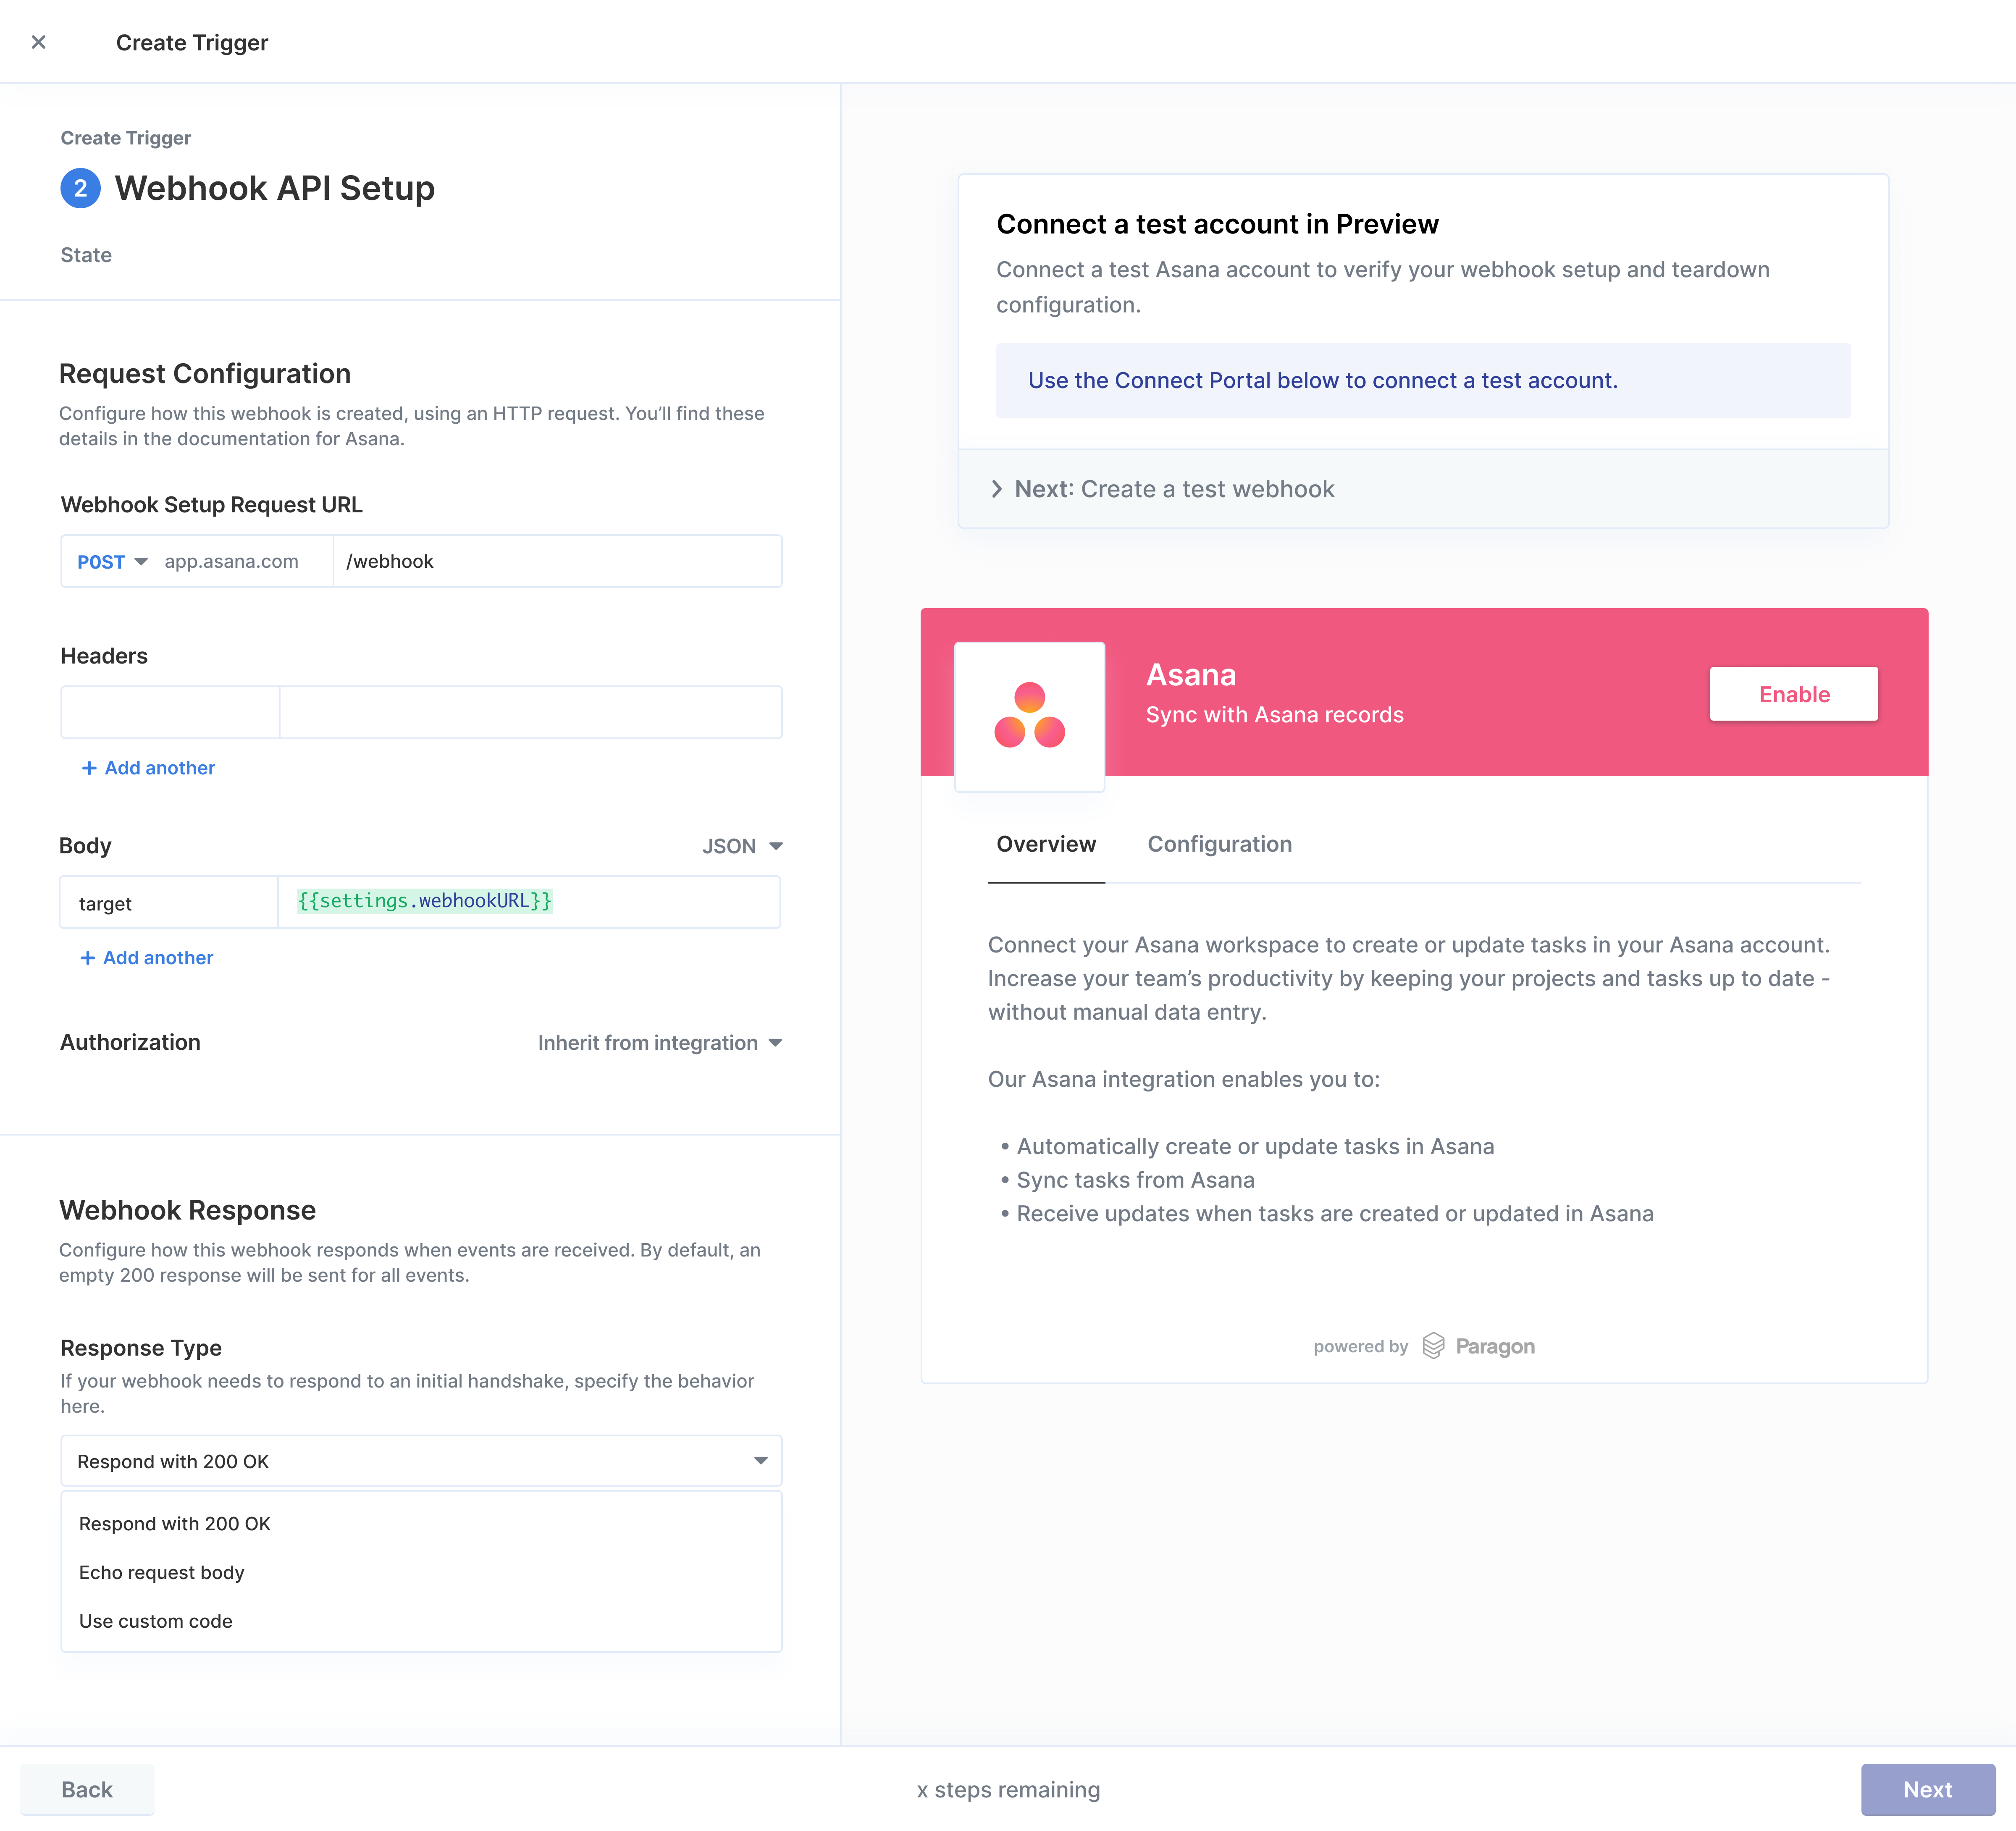The image size is (2016, 1831).
Task: Collapse the Response Type select box
Action: (421, 1461)
